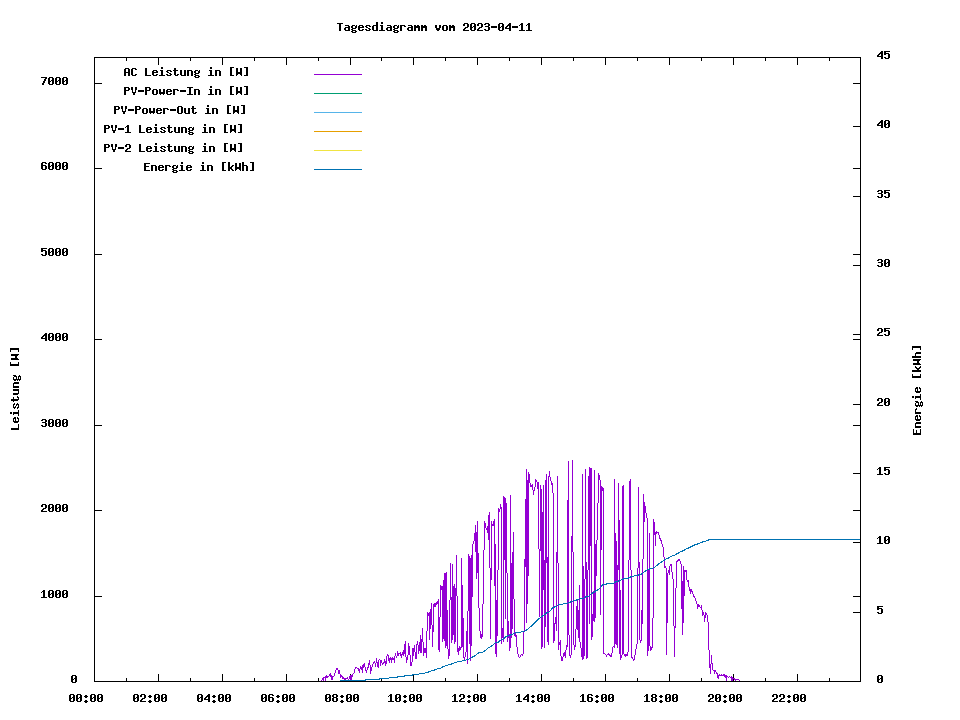960x720 pixels.
Task: Click the AC Leistung legend label
Action: 186,72
